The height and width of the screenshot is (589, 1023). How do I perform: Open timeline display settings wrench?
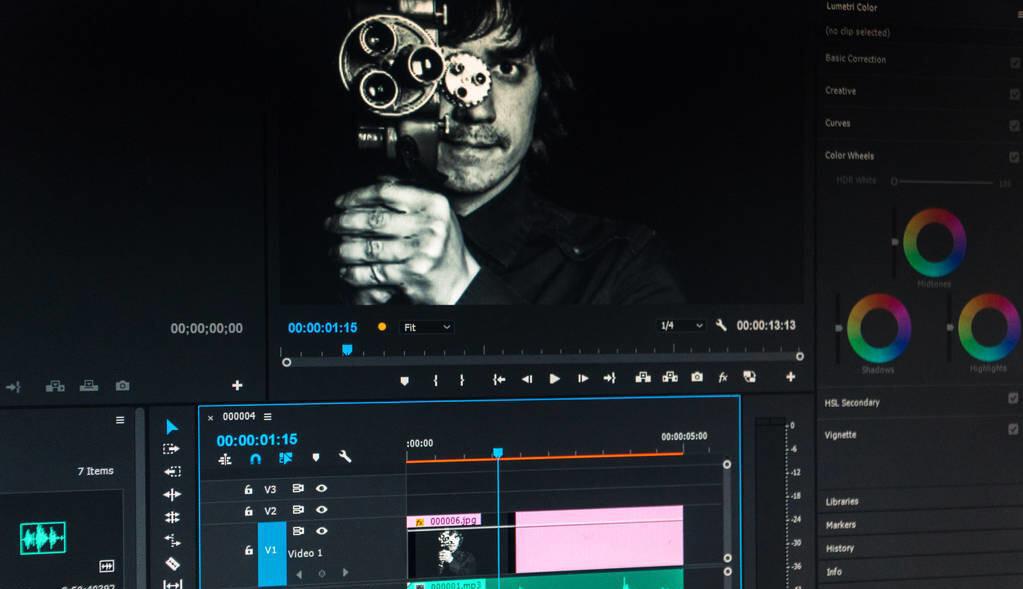(345, 457)
